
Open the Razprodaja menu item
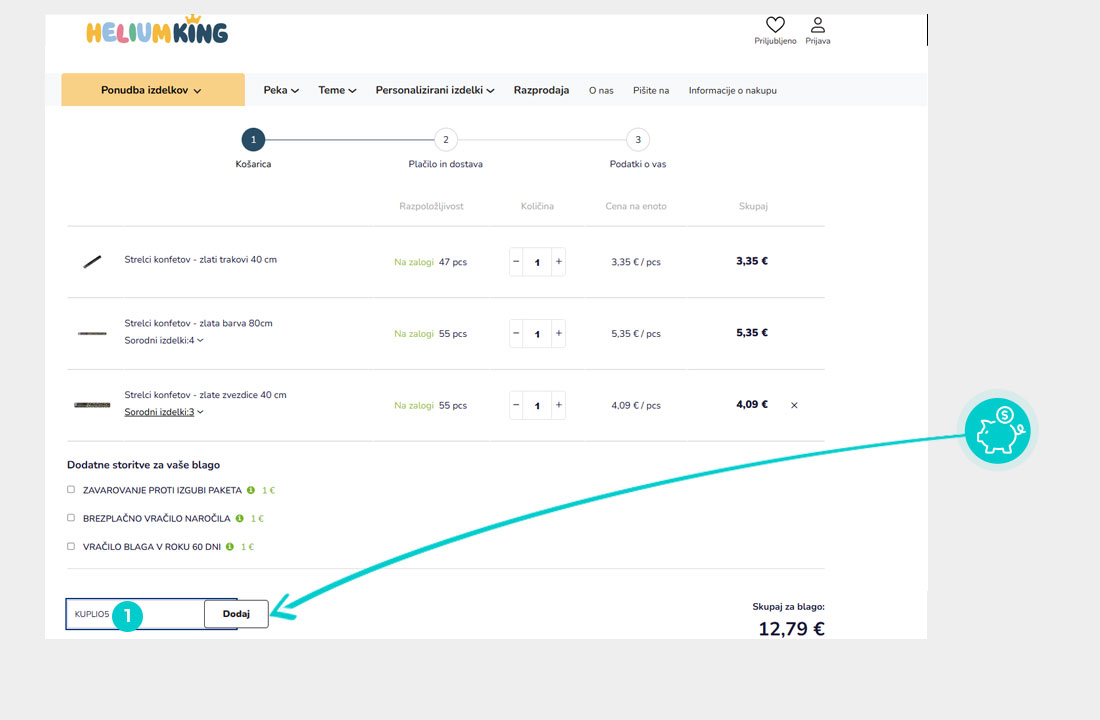[x=541, y=90]
